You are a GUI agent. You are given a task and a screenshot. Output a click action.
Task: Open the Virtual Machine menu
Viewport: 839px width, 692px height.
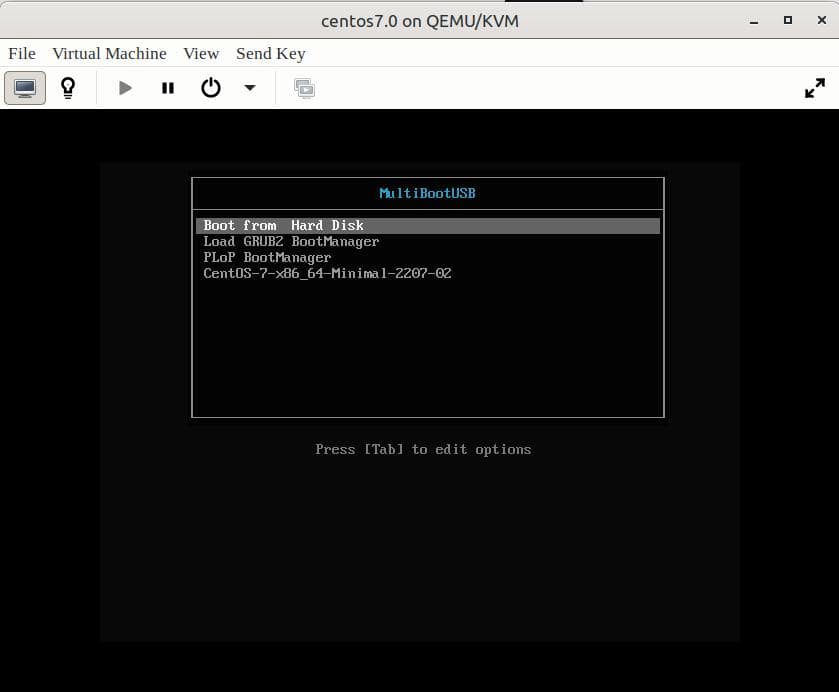pyautogui.click(x=110, y=54)
